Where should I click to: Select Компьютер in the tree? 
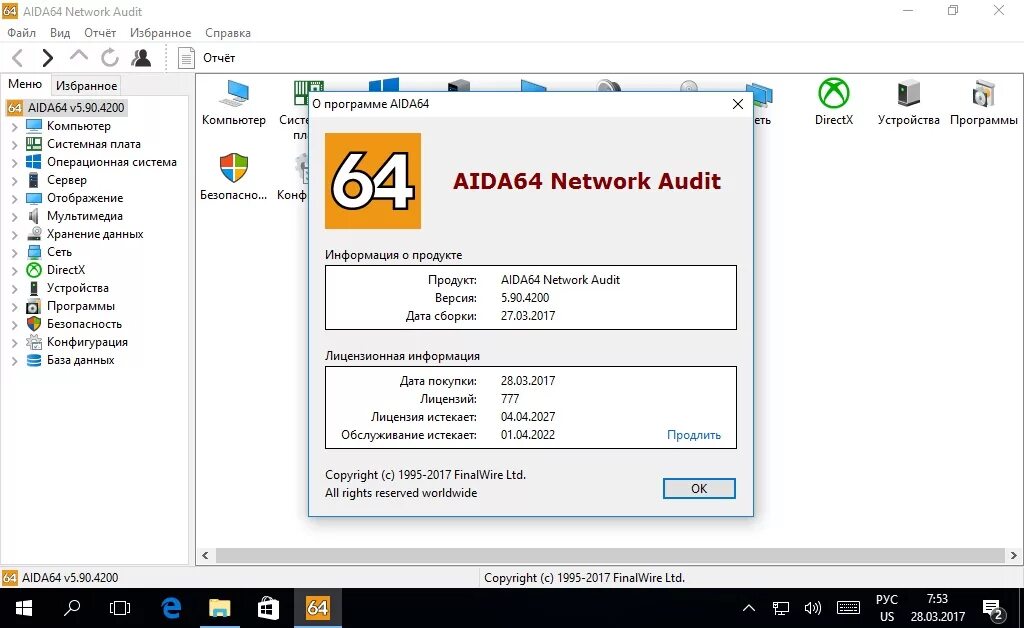pos(68,126)
